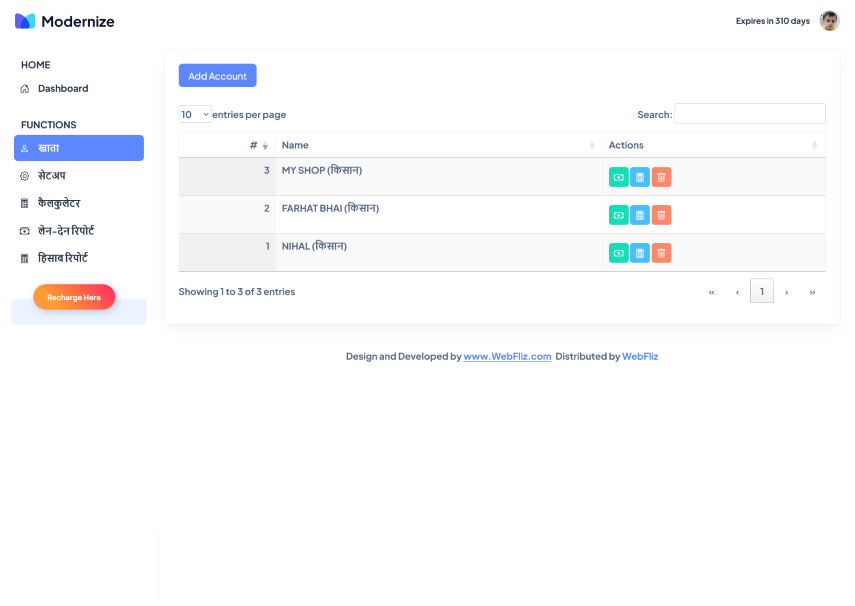This screenshot has width=855, height=606.
Task: Sort table by Name column
Action: pos(437,146)
